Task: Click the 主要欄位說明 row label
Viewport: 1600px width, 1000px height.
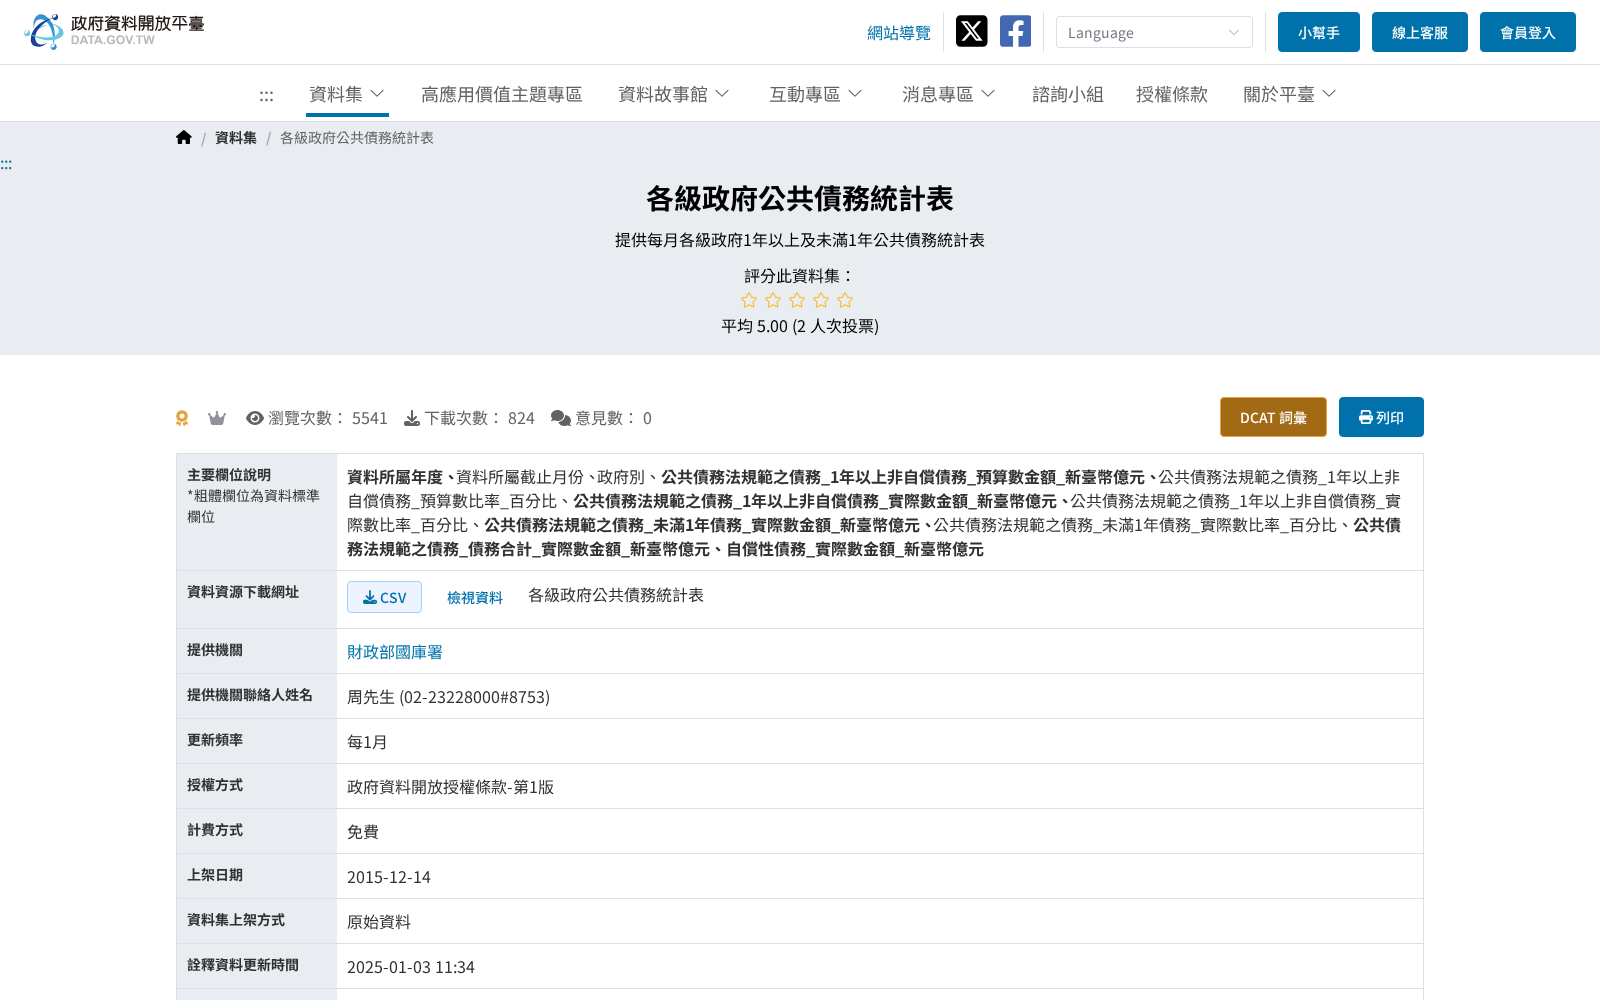Action: [x=229, y=475]
